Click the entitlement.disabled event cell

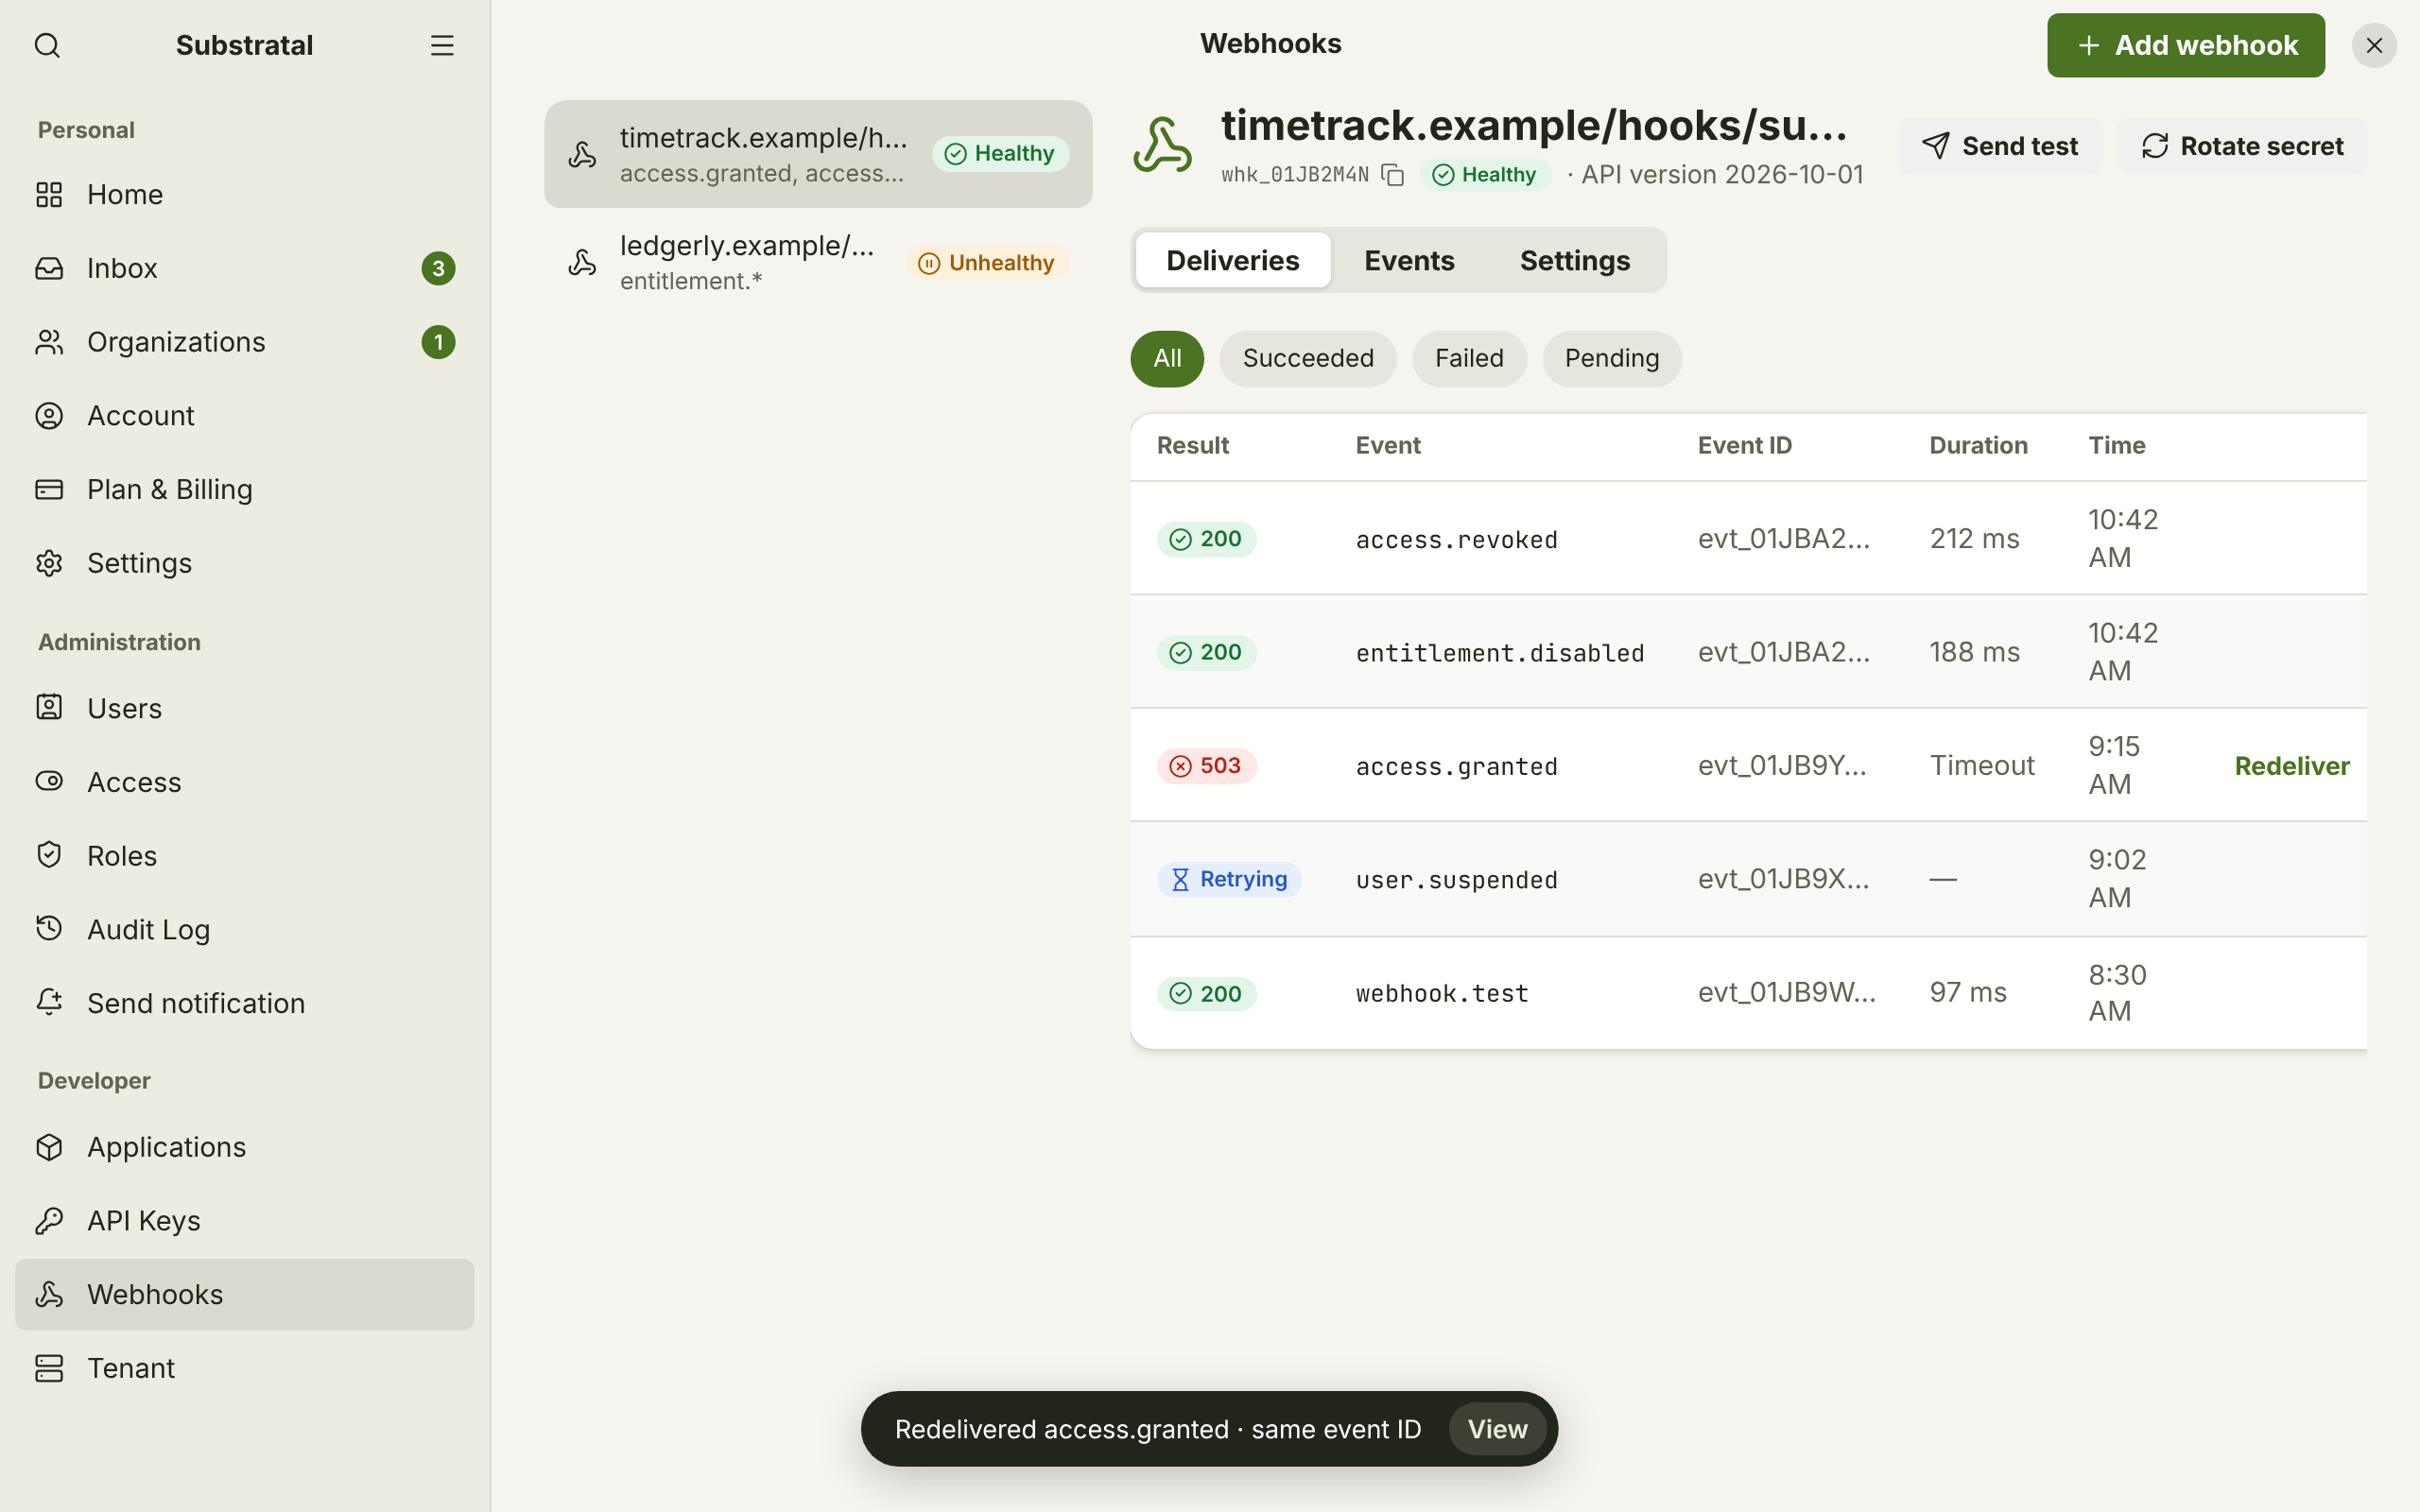(1500, 652)
